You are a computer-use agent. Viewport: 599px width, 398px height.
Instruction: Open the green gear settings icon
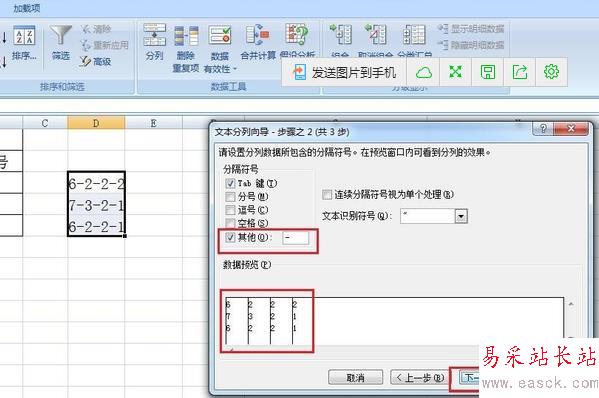tap(551, 71)
